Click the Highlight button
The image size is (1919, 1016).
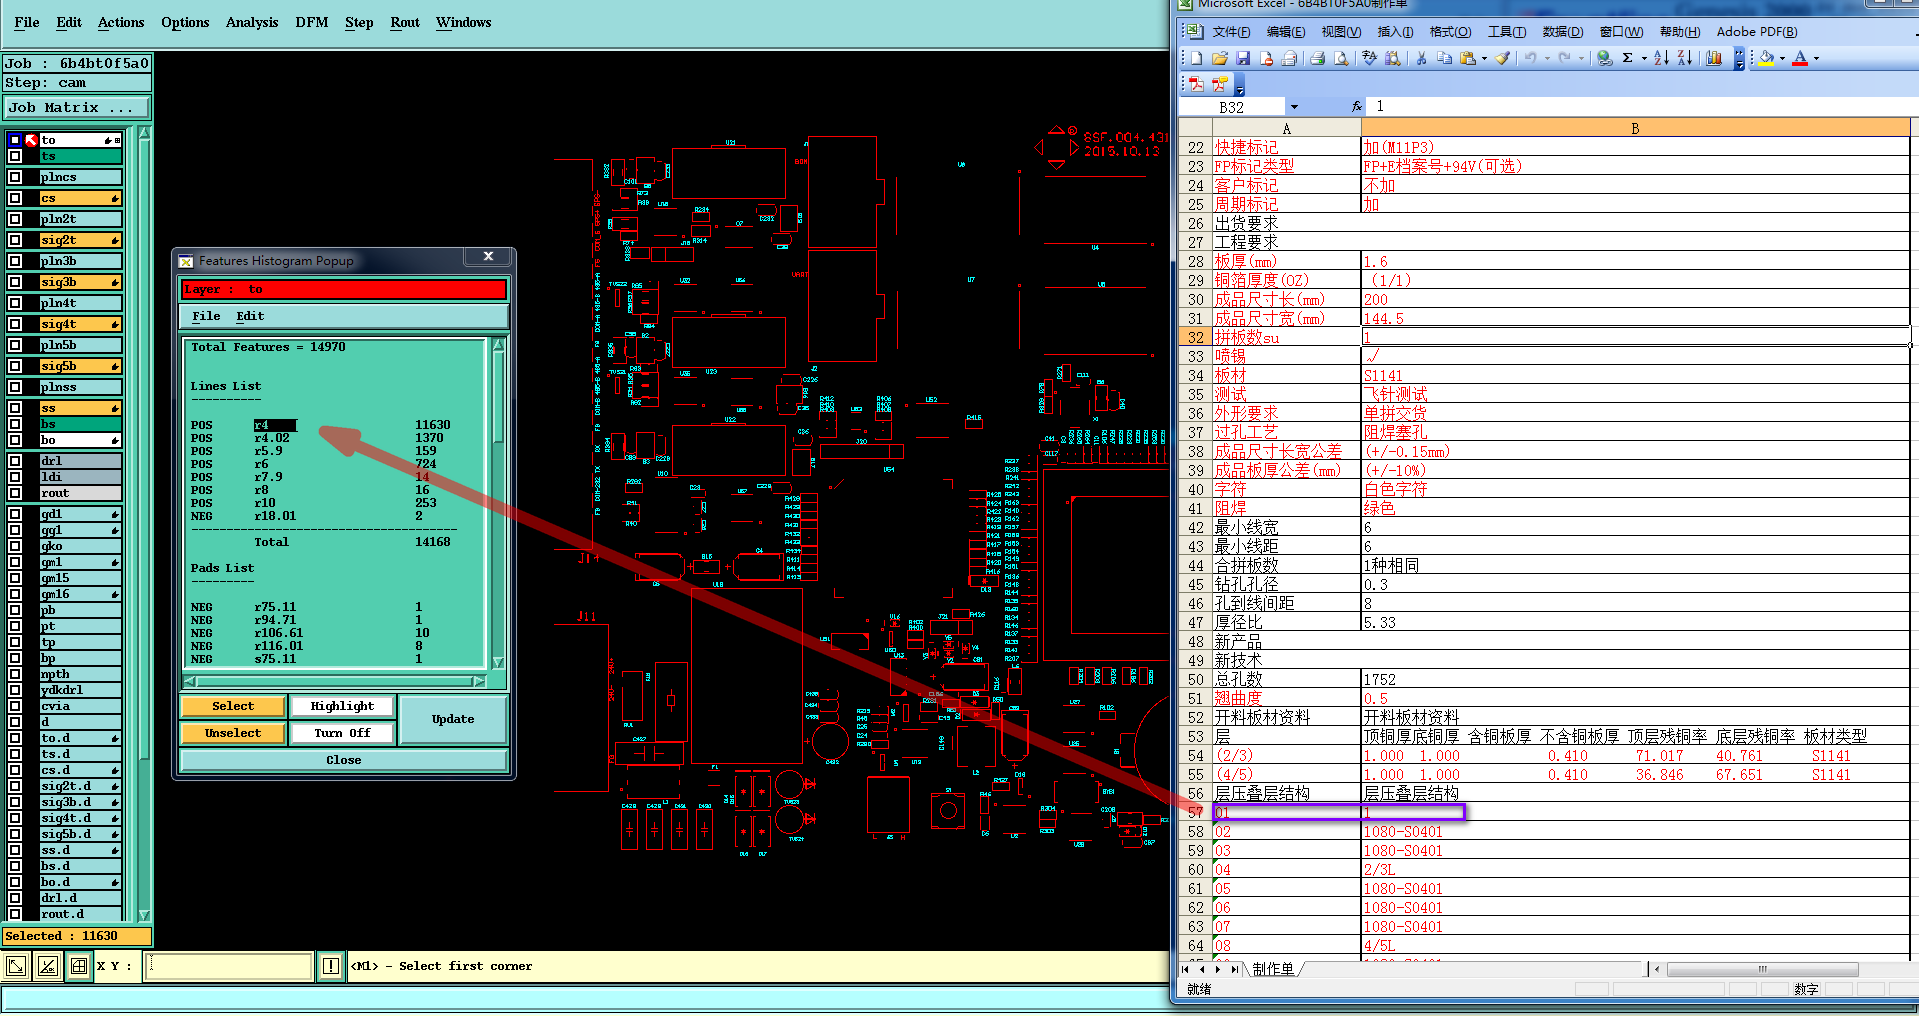click(342, 706)
